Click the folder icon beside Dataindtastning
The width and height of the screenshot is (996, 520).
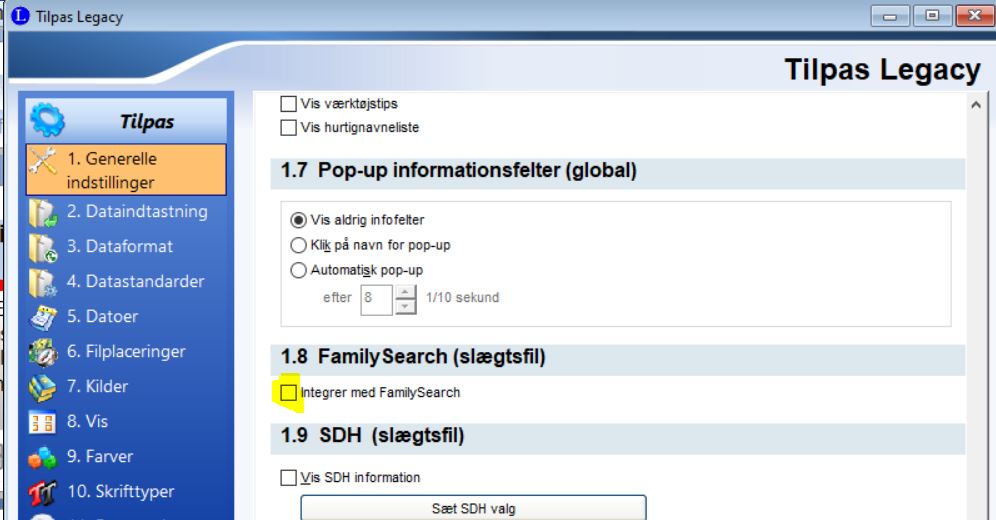[x=43, y=213]
